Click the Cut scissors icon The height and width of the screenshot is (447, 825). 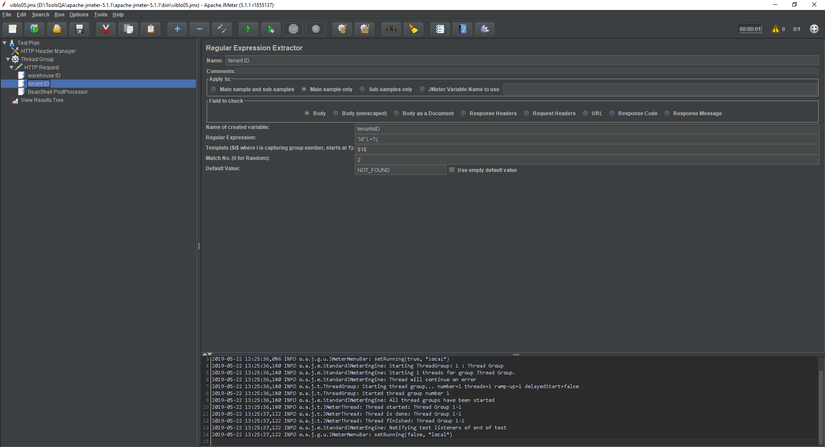point(105,29)
